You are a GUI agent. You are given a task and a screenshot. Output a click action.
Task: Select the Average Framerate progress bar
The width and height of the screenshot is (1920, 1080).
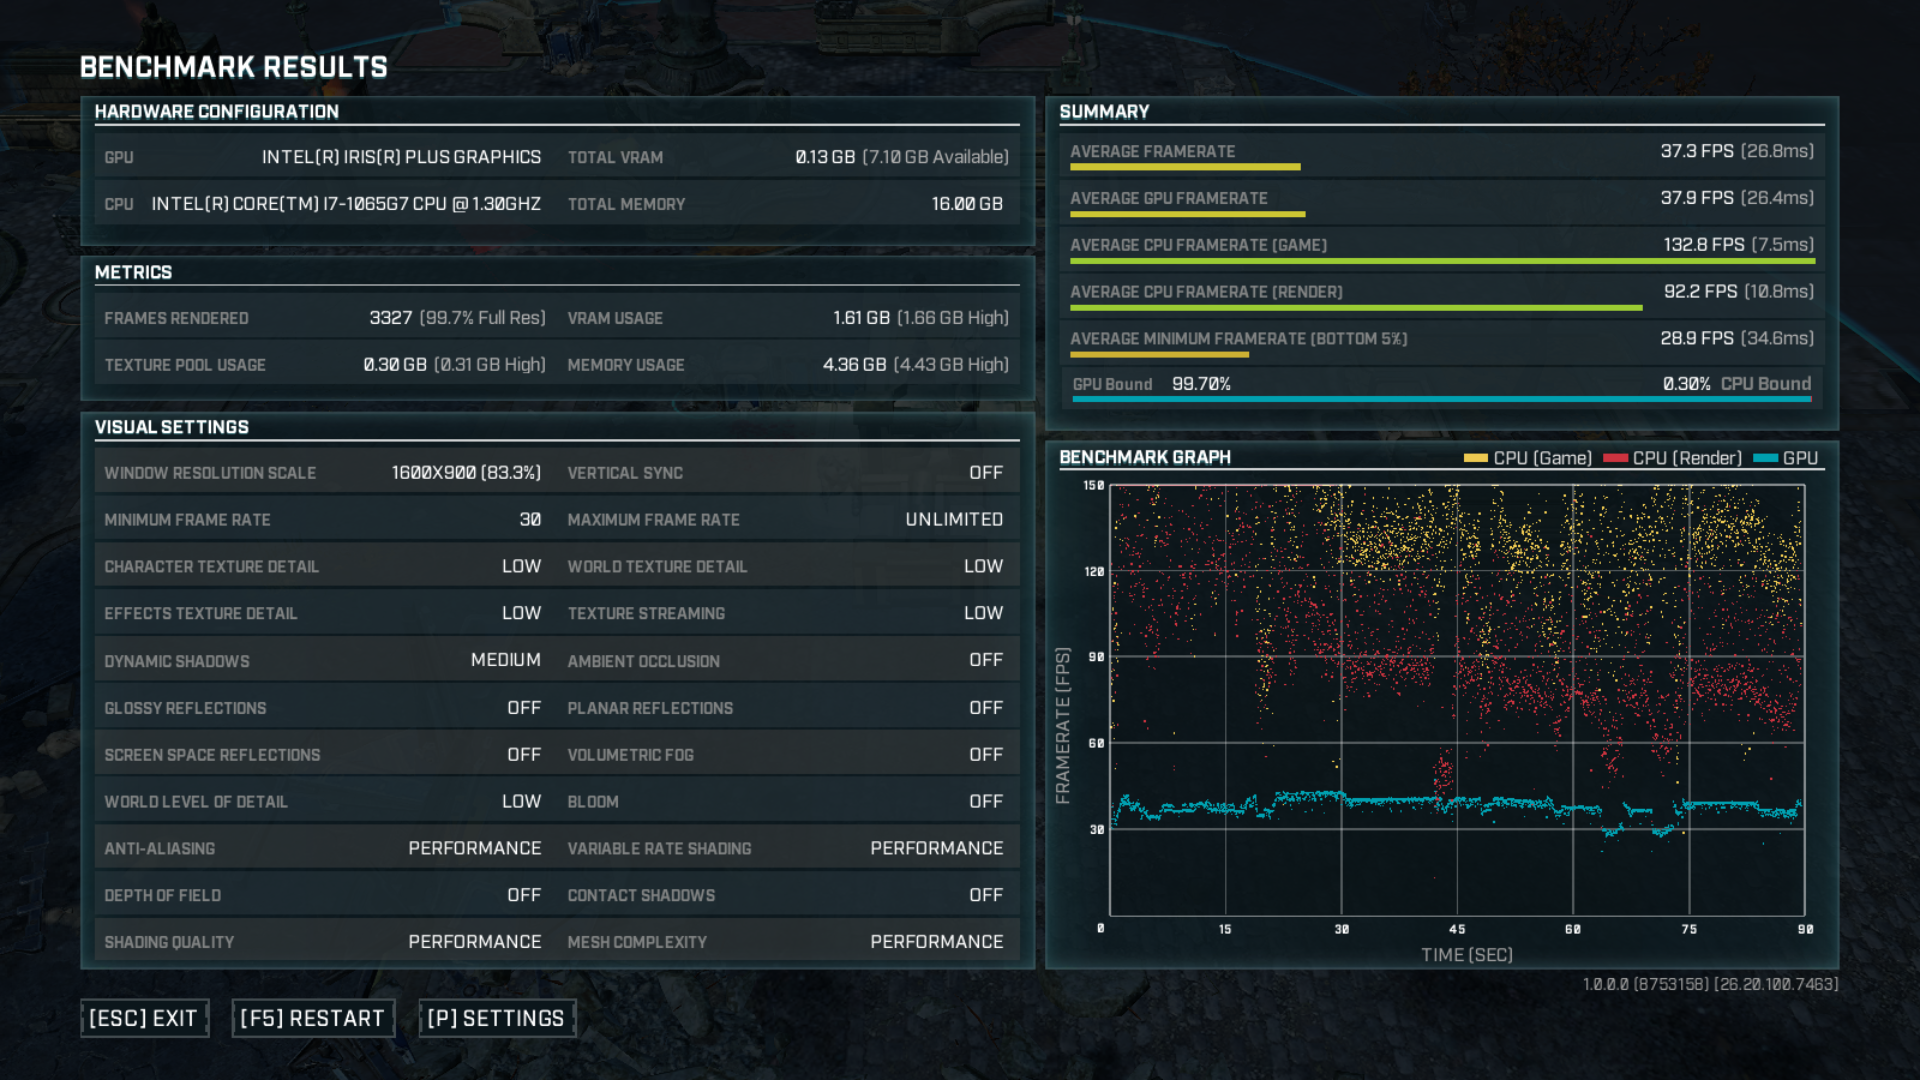(1185, 167)
